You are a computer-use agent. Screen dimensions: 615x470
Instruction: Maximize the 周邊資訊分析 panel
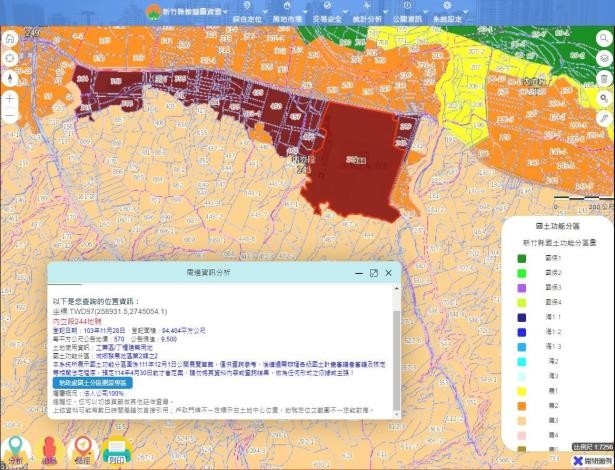374,272
